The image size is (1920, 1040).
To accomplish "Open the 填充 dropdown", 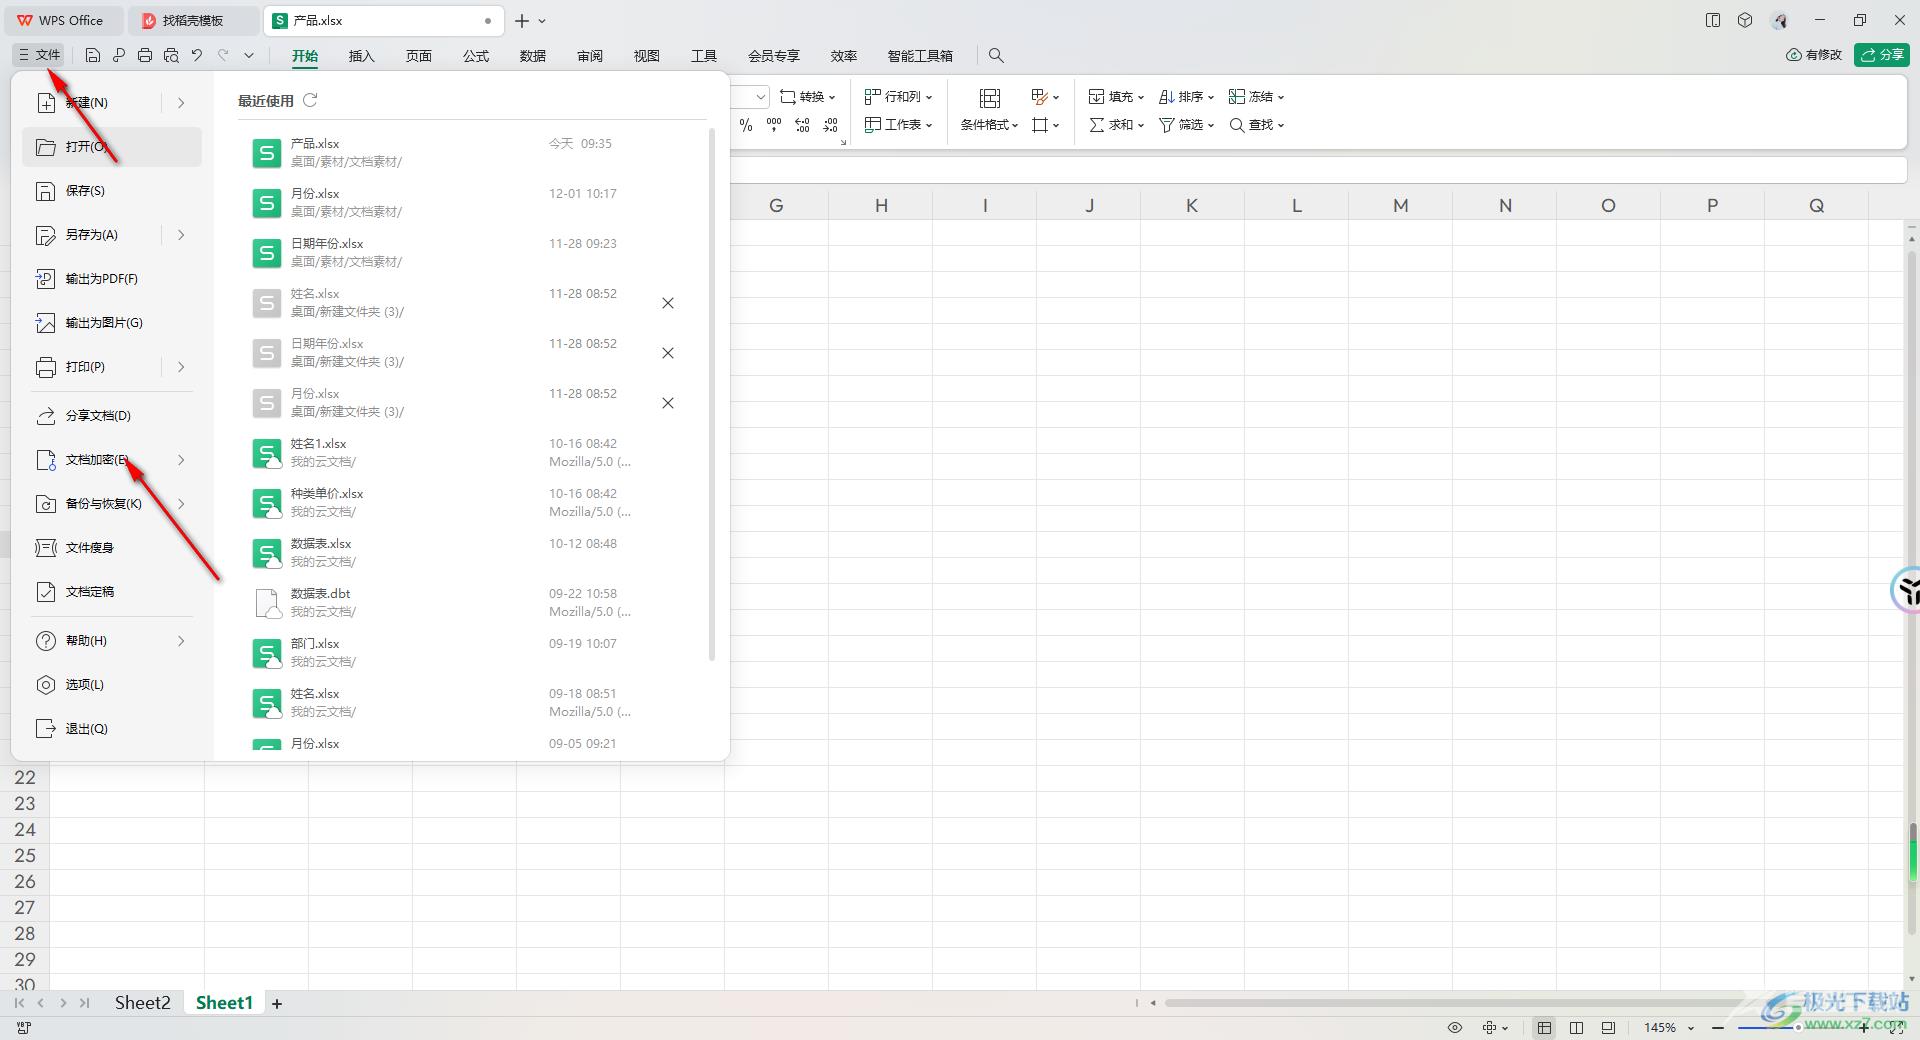I will point(1116,97).
